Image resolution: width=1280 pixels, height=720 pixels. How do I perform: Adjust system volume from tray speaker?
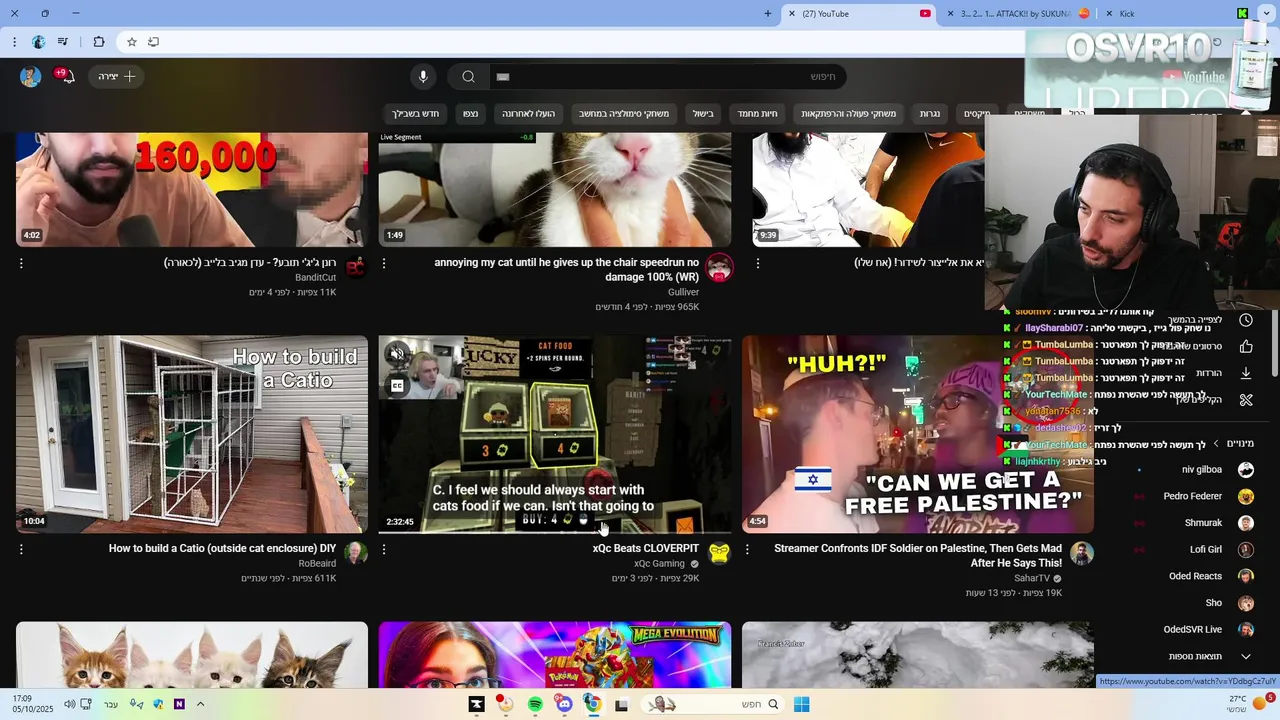point(69,704)
